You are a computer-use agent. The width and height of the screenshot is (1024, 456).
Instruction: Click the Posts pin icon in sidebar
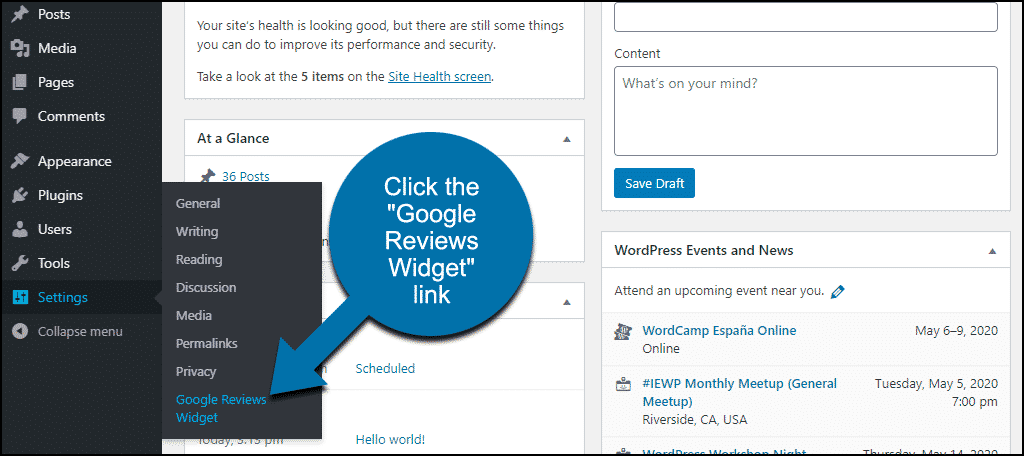pyautogui.click(x=20, y=14)
